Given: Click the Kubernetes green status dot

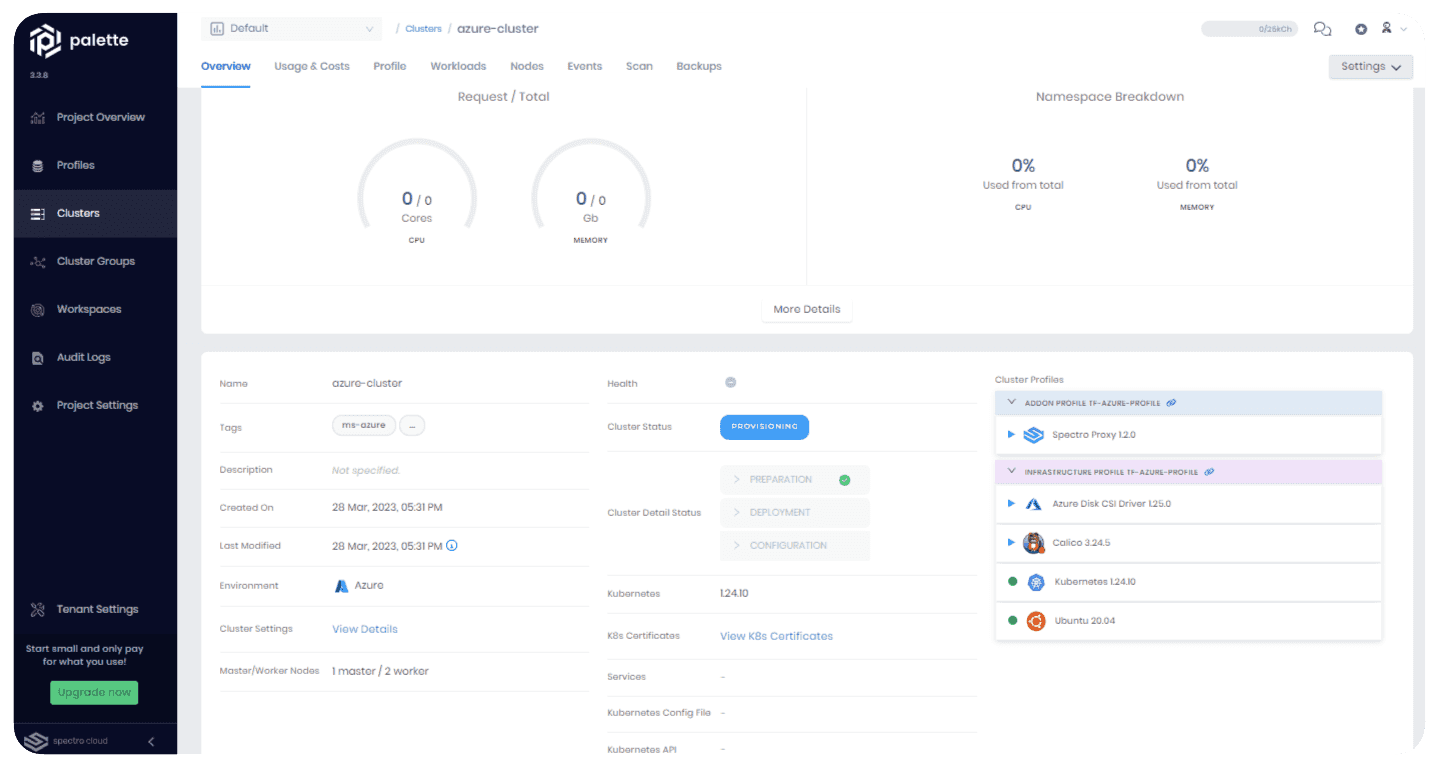Looking at the screenshot, I should pos(1012,582).
